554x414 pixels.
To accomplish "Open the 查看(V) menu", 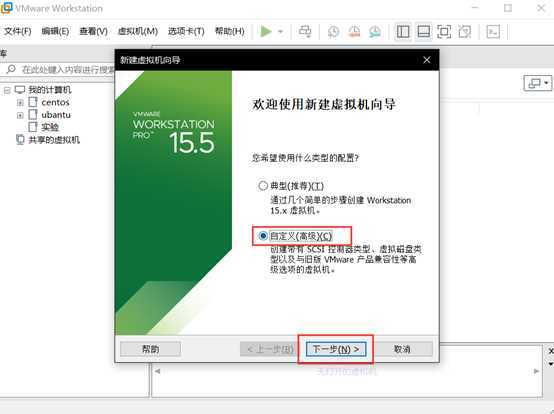I will point(93,31).
